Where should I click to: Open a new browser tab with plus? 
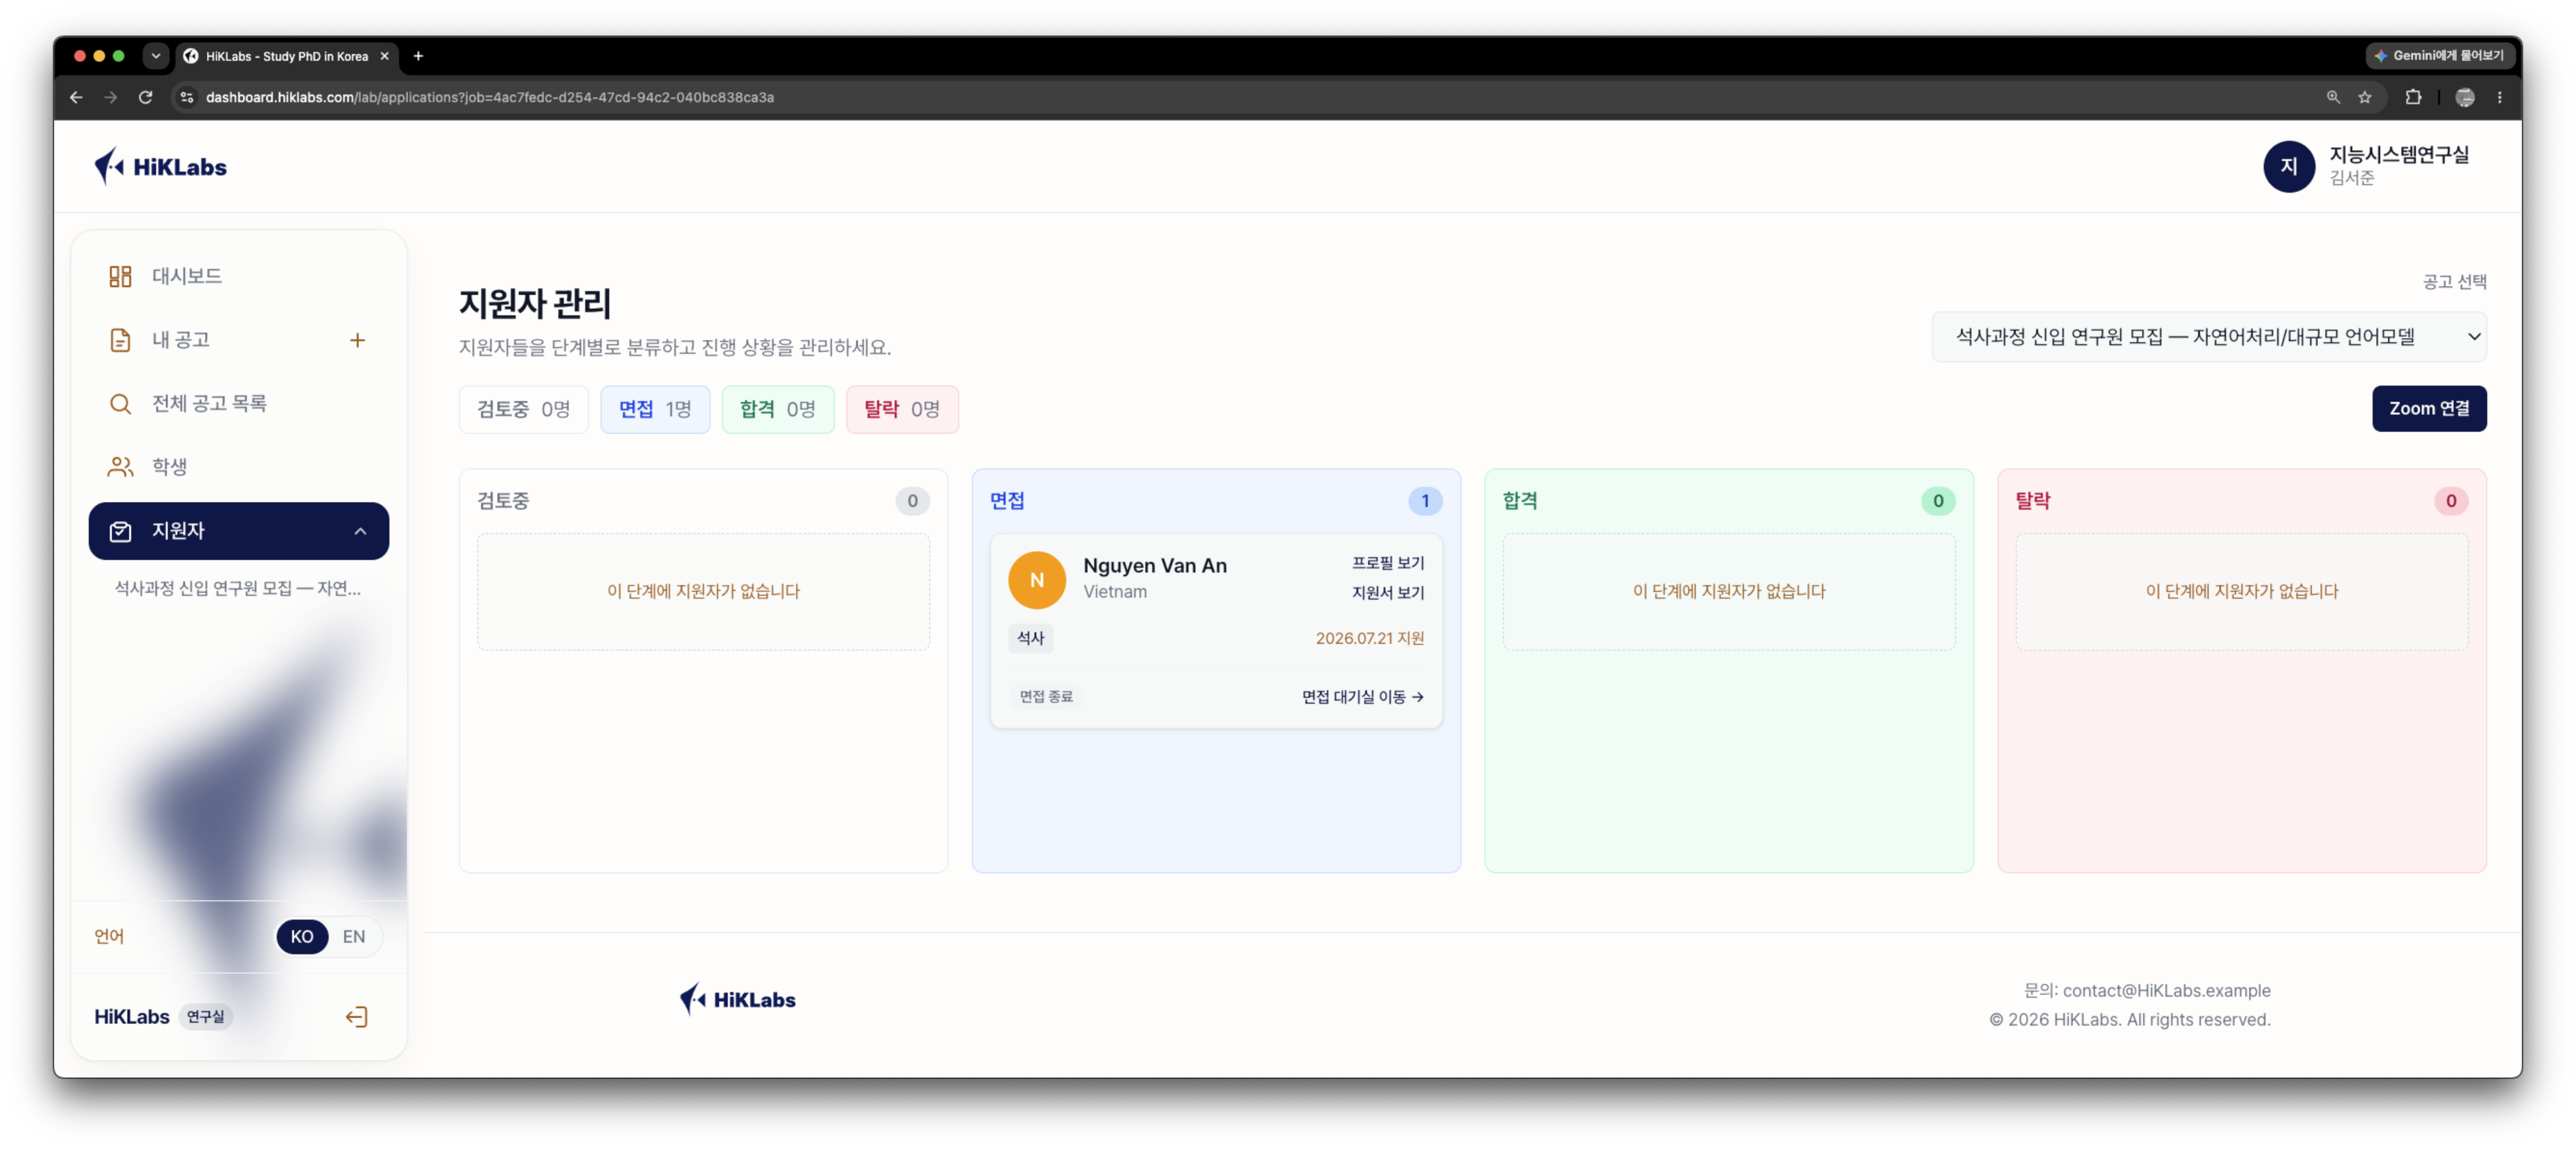click(418, 56)
